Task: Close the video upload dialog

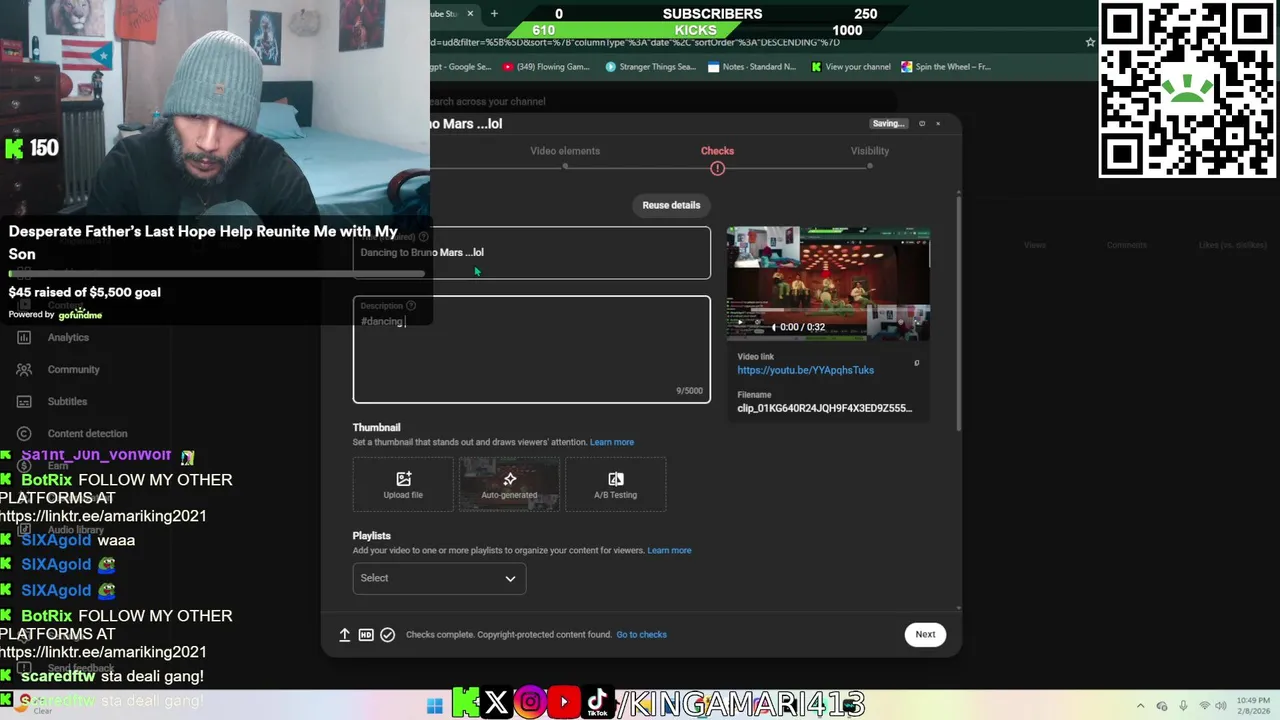Action: point(938,124)
